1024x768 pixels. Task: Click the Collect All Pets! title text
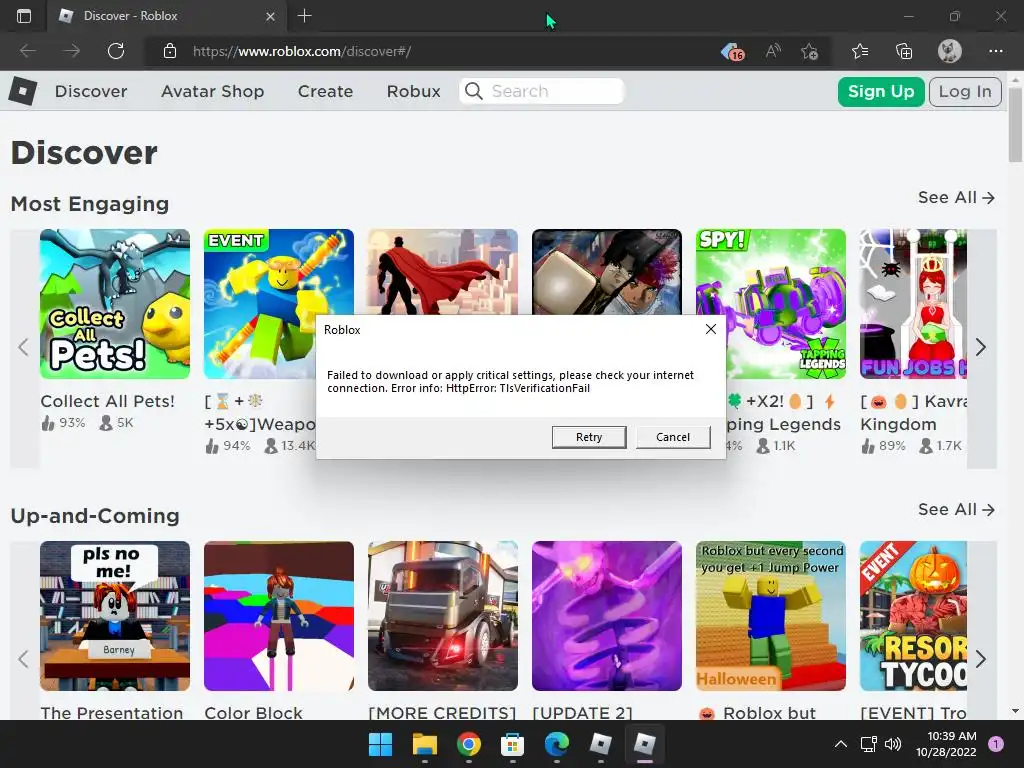(x=108, y=401)
